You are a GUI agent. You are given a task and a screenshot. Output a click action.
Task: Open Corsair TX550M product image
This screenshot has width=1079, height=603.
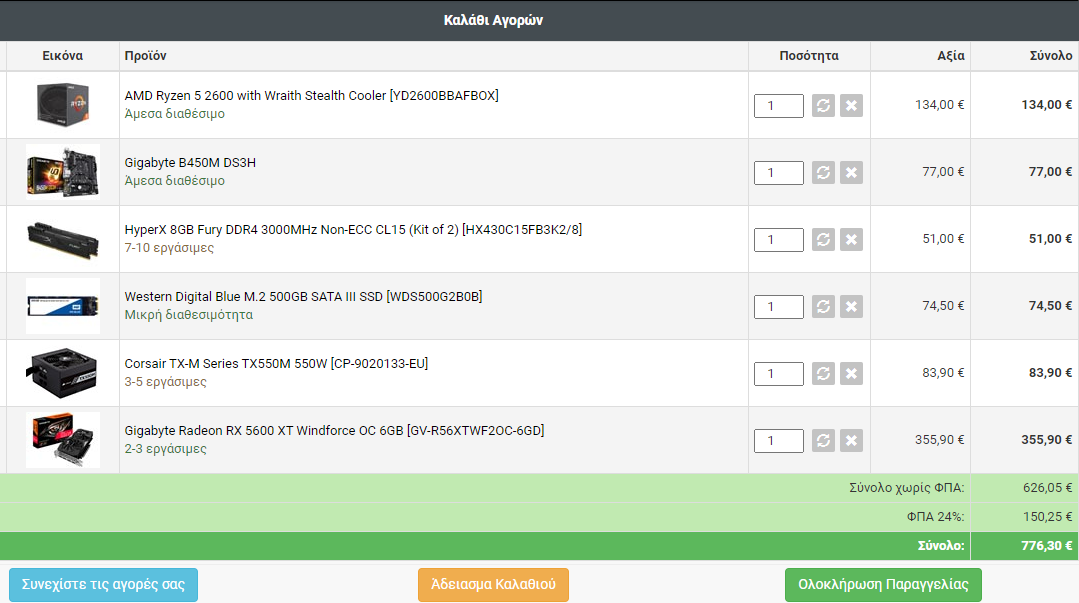click(x=63, y=373)
